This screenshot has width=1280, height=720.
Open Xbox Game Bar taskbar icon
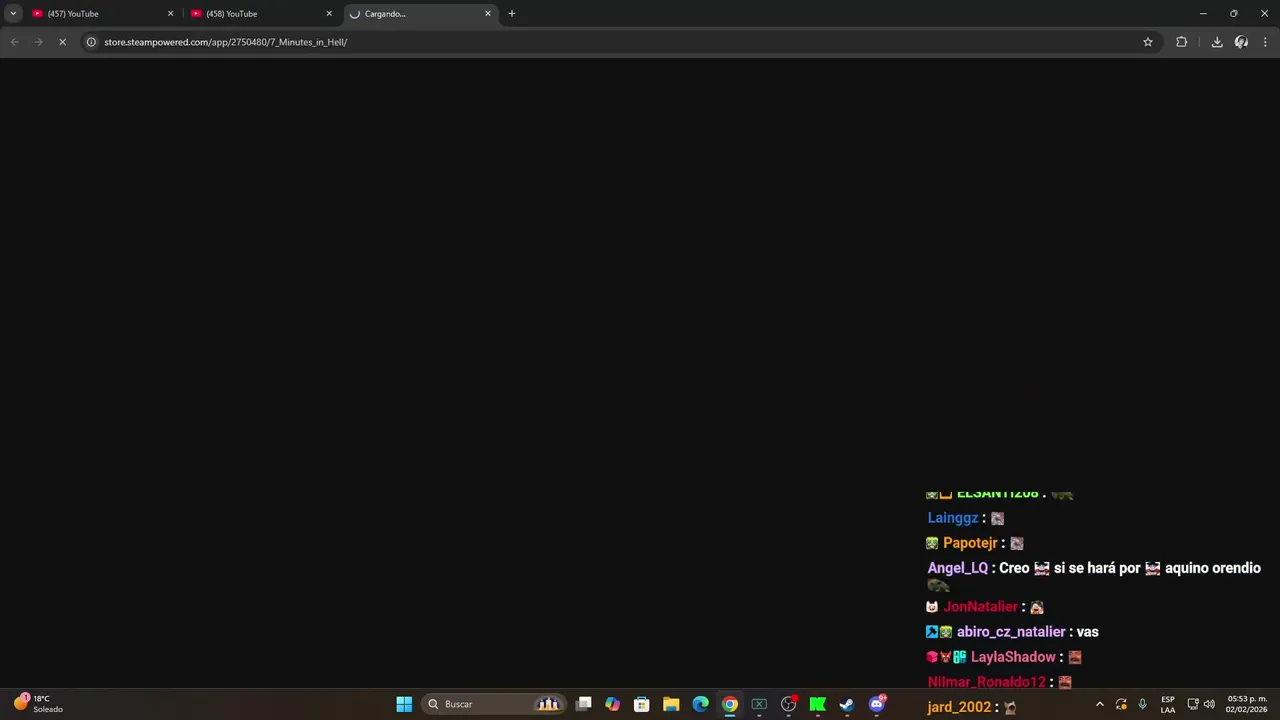[x=759, y=704]
